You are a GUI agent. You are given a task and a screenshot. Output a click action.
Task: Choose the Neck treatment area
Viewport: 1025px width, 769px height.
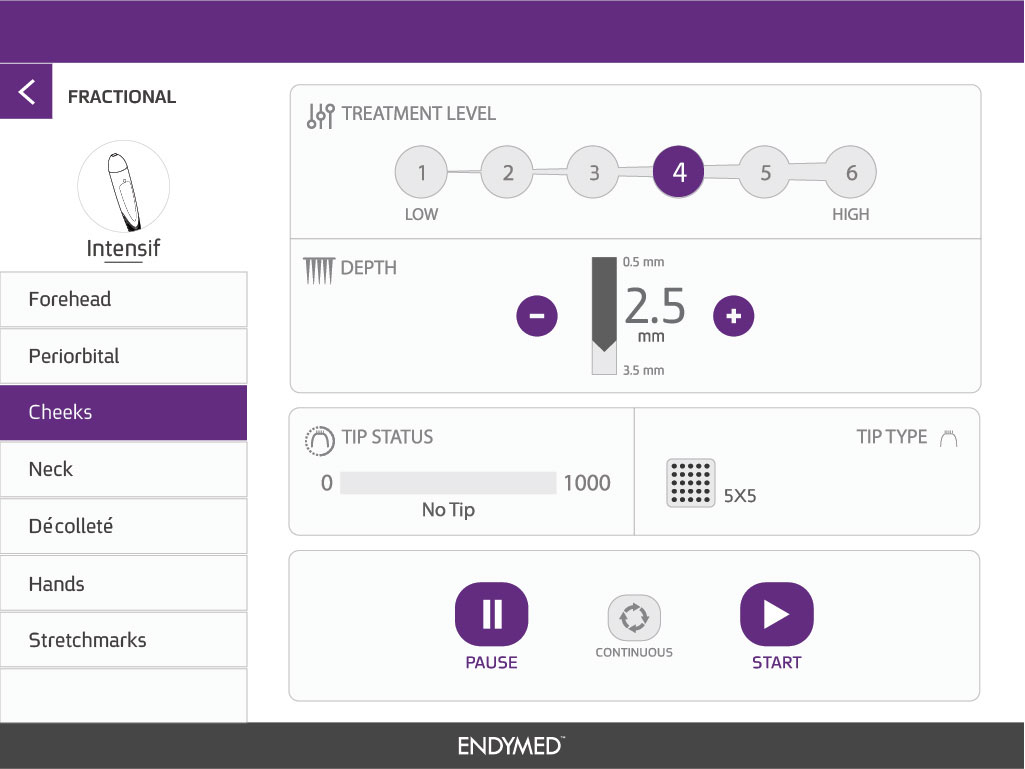124,469
